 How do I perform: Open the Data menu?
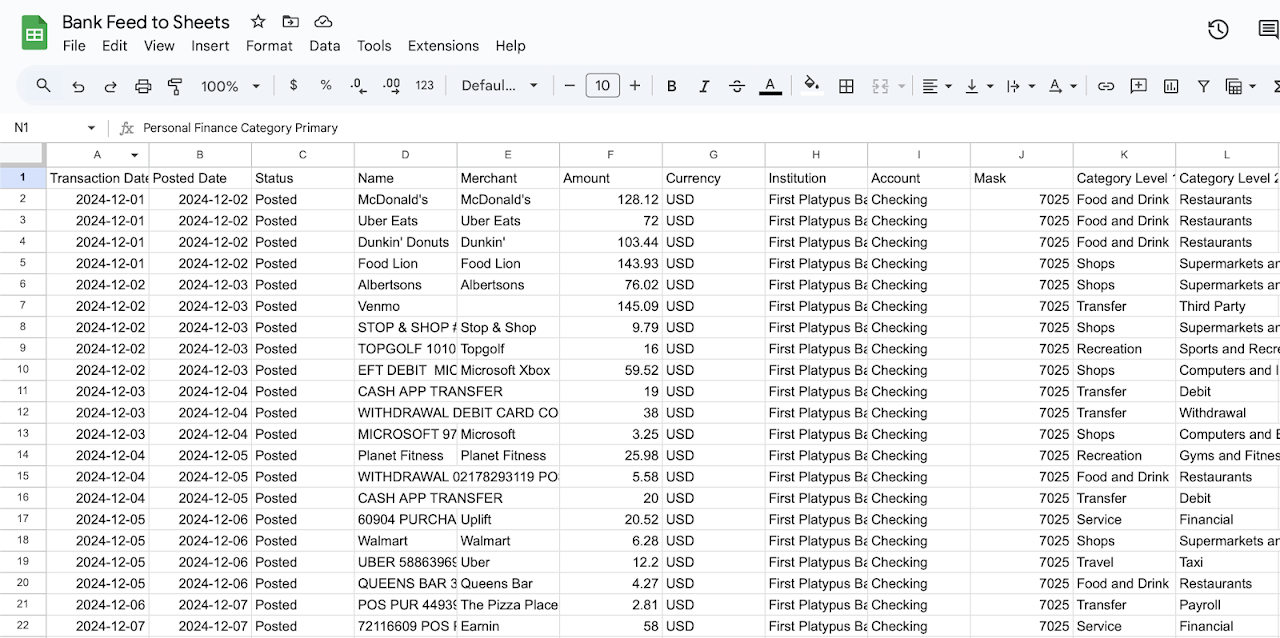325,46
